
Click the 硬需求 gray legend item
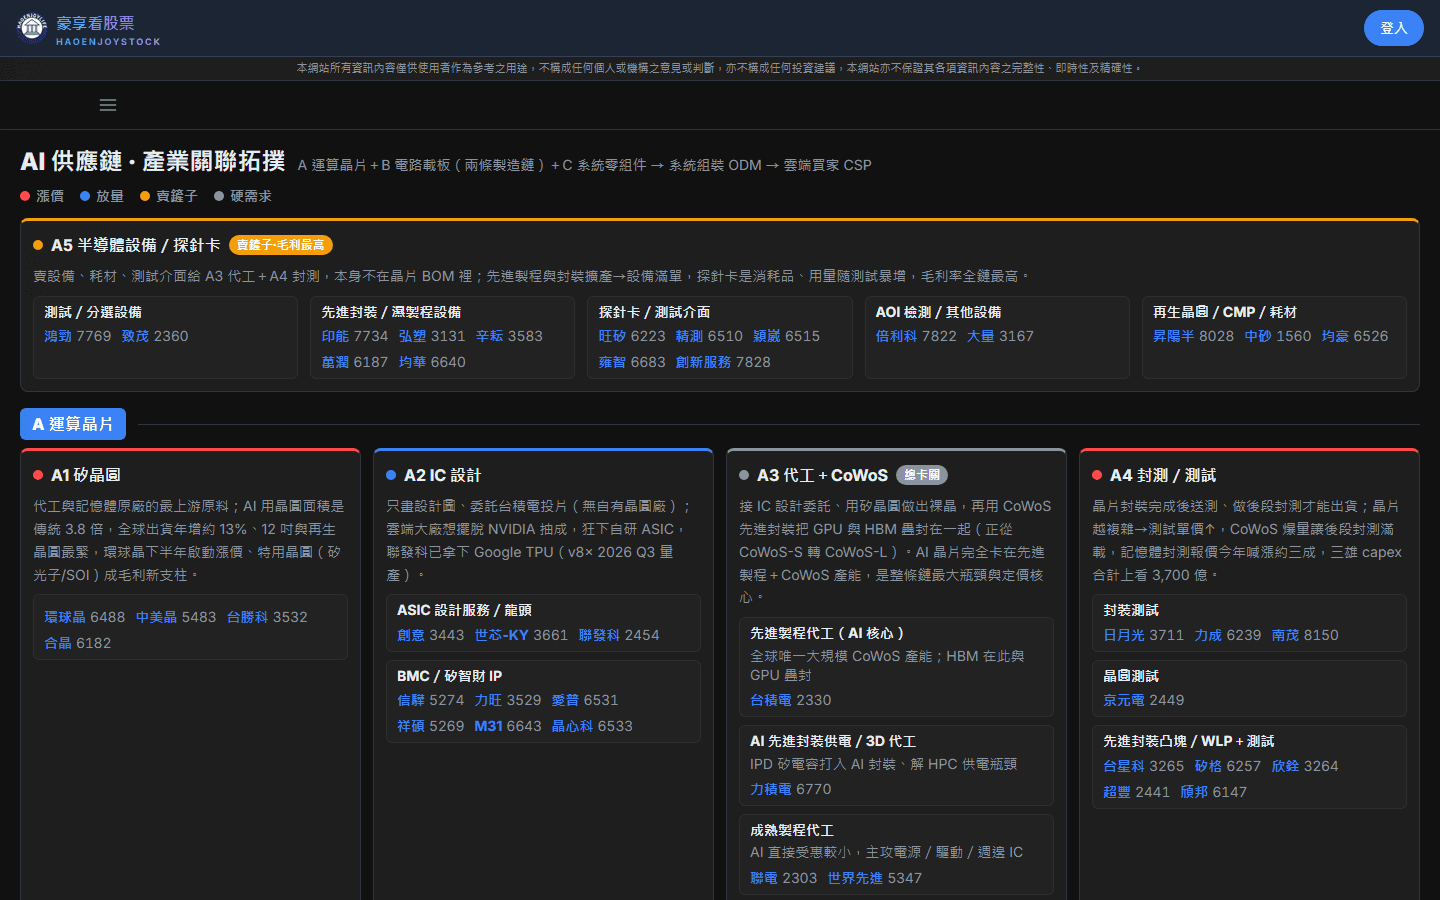pos(243,196)
